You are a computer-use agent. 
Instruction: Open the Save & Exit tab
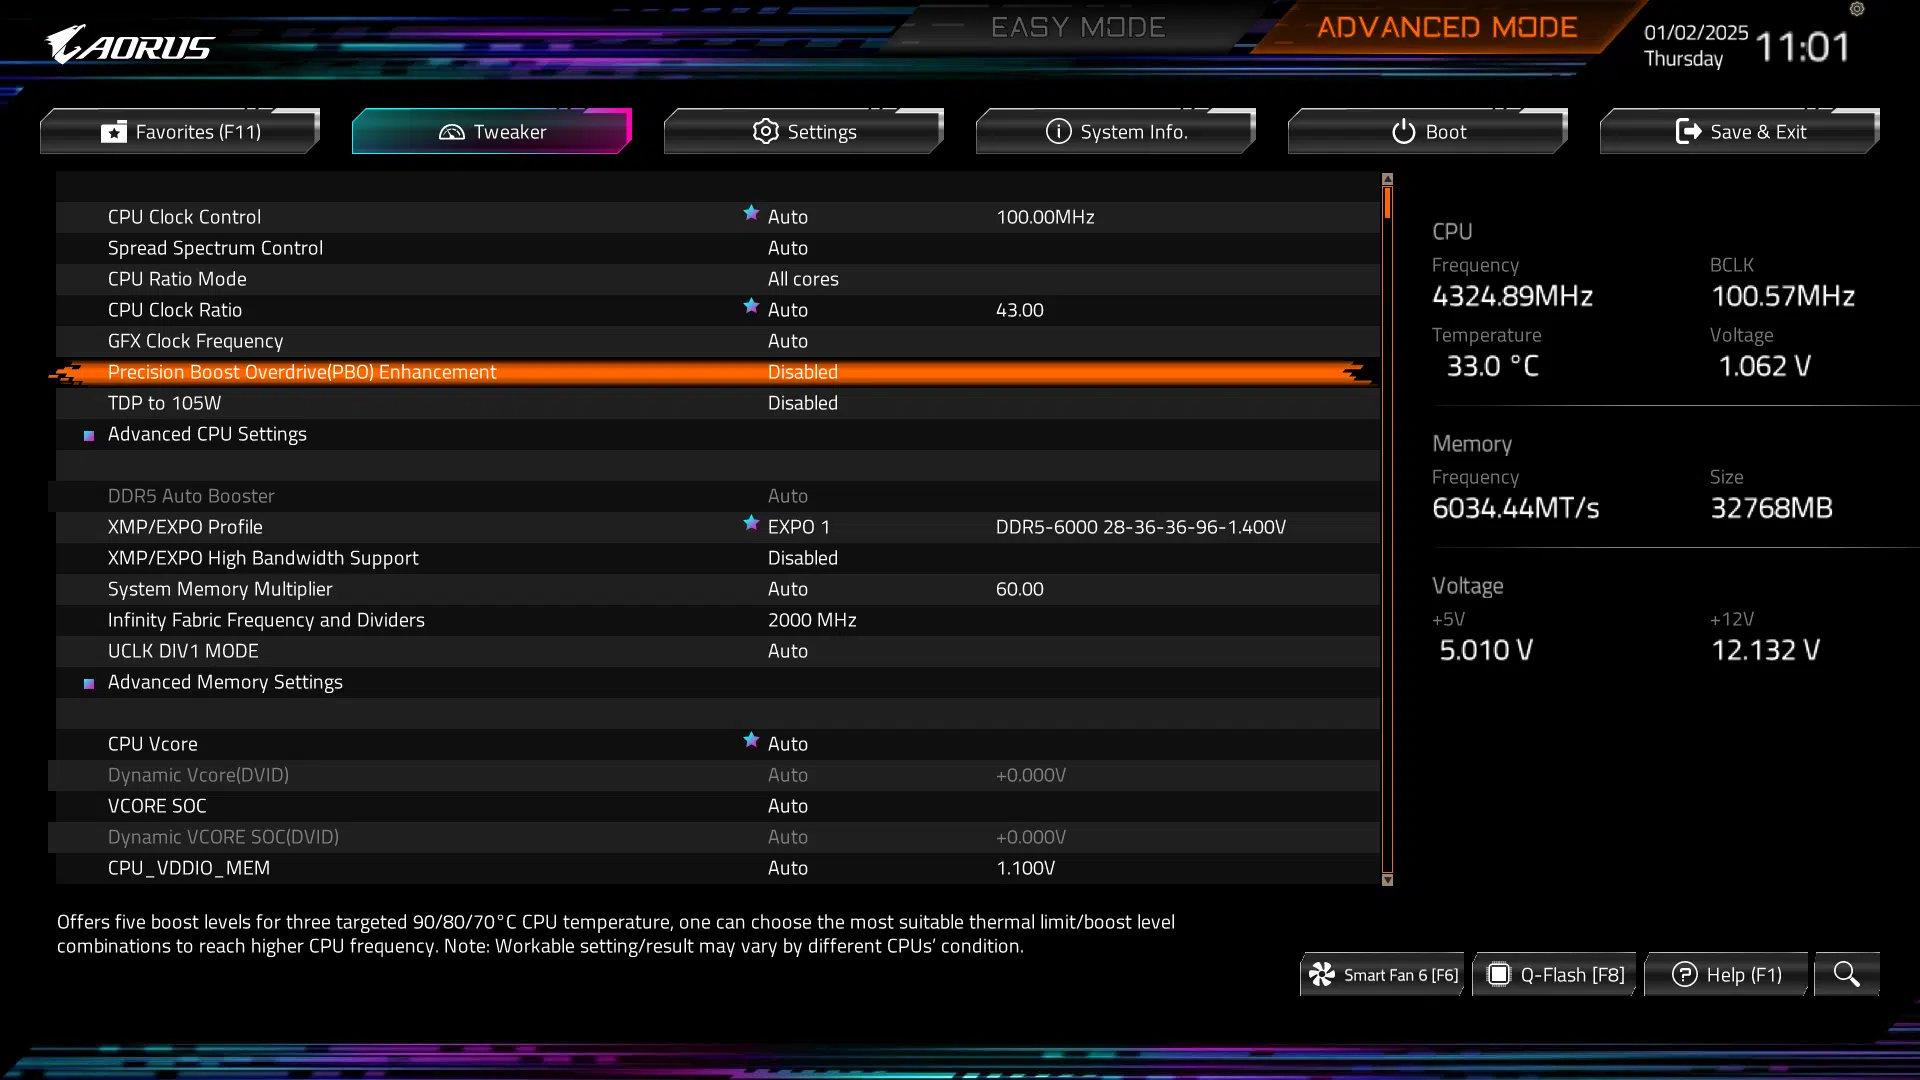tap(1740, 131)
